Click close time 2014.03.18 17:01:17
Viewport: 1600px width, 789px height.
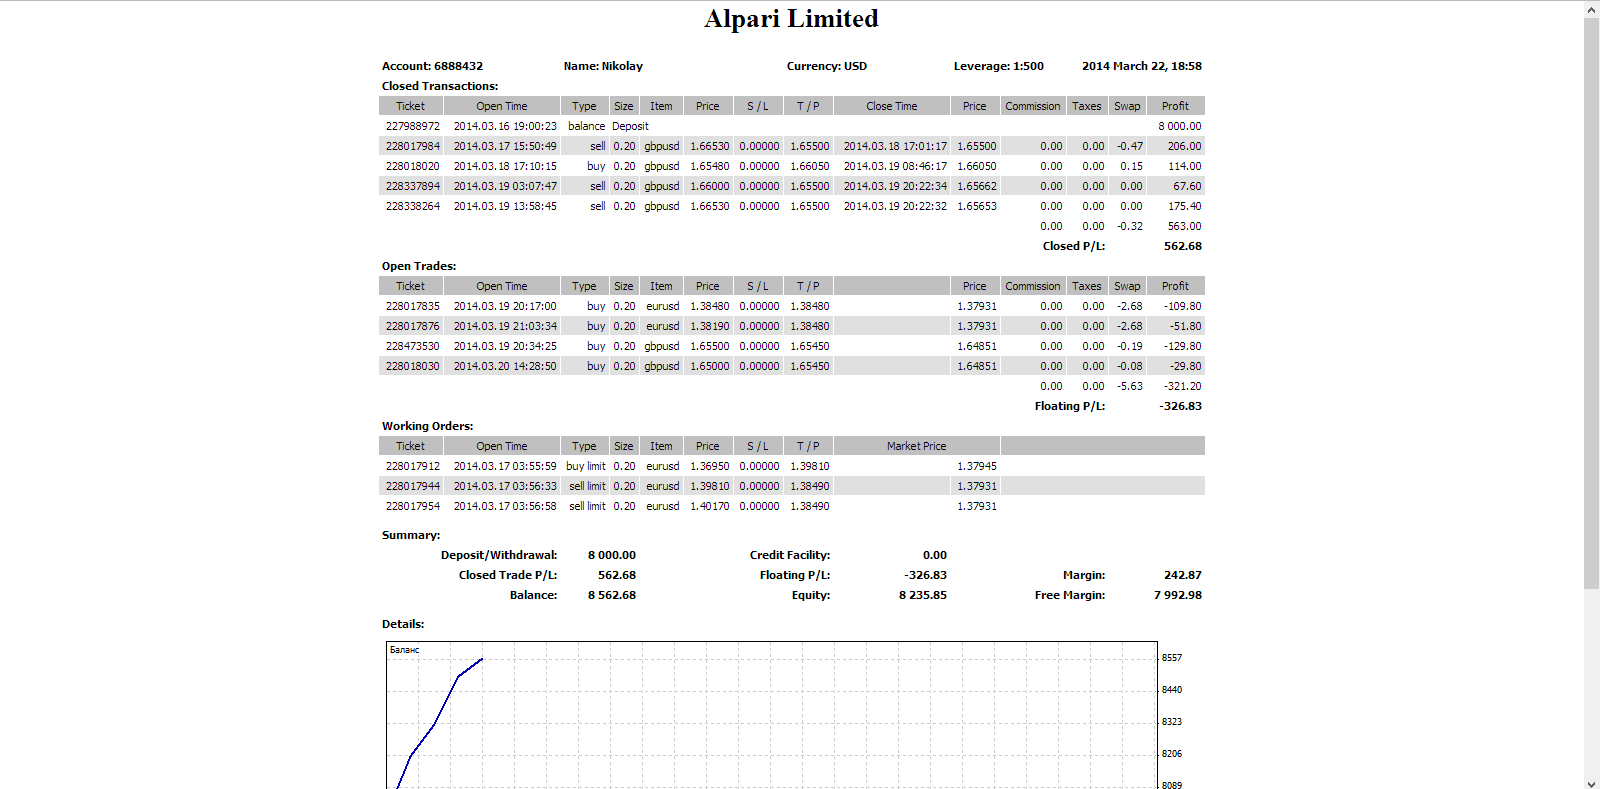(895, 146)
